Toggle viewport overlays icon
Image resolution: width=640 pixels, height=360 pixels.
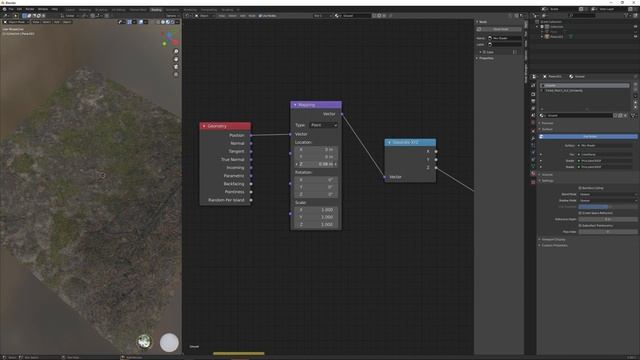pyautogui.click(x=141, y=22)
